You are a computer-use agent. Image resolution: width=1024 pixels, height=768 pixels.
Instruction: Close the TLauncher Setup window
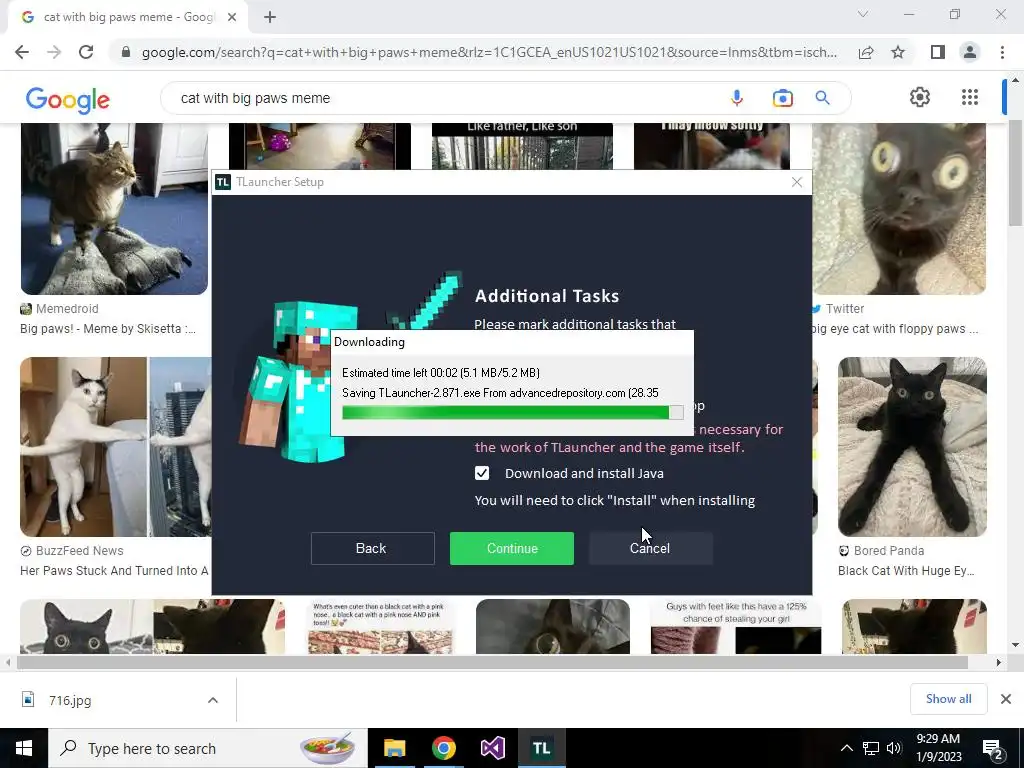coord(797,182)
